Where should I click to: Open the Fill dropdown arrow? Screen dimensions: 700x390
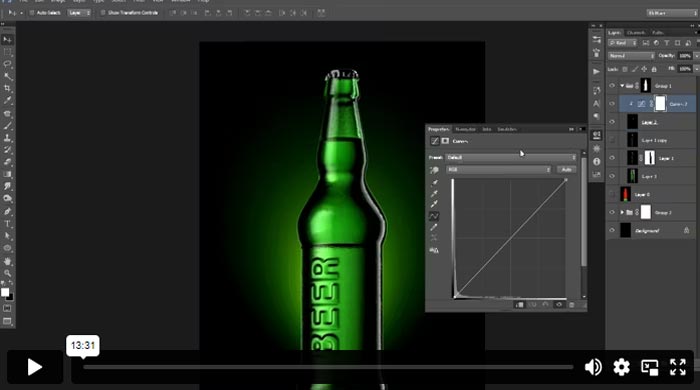(x=697, y=69)
